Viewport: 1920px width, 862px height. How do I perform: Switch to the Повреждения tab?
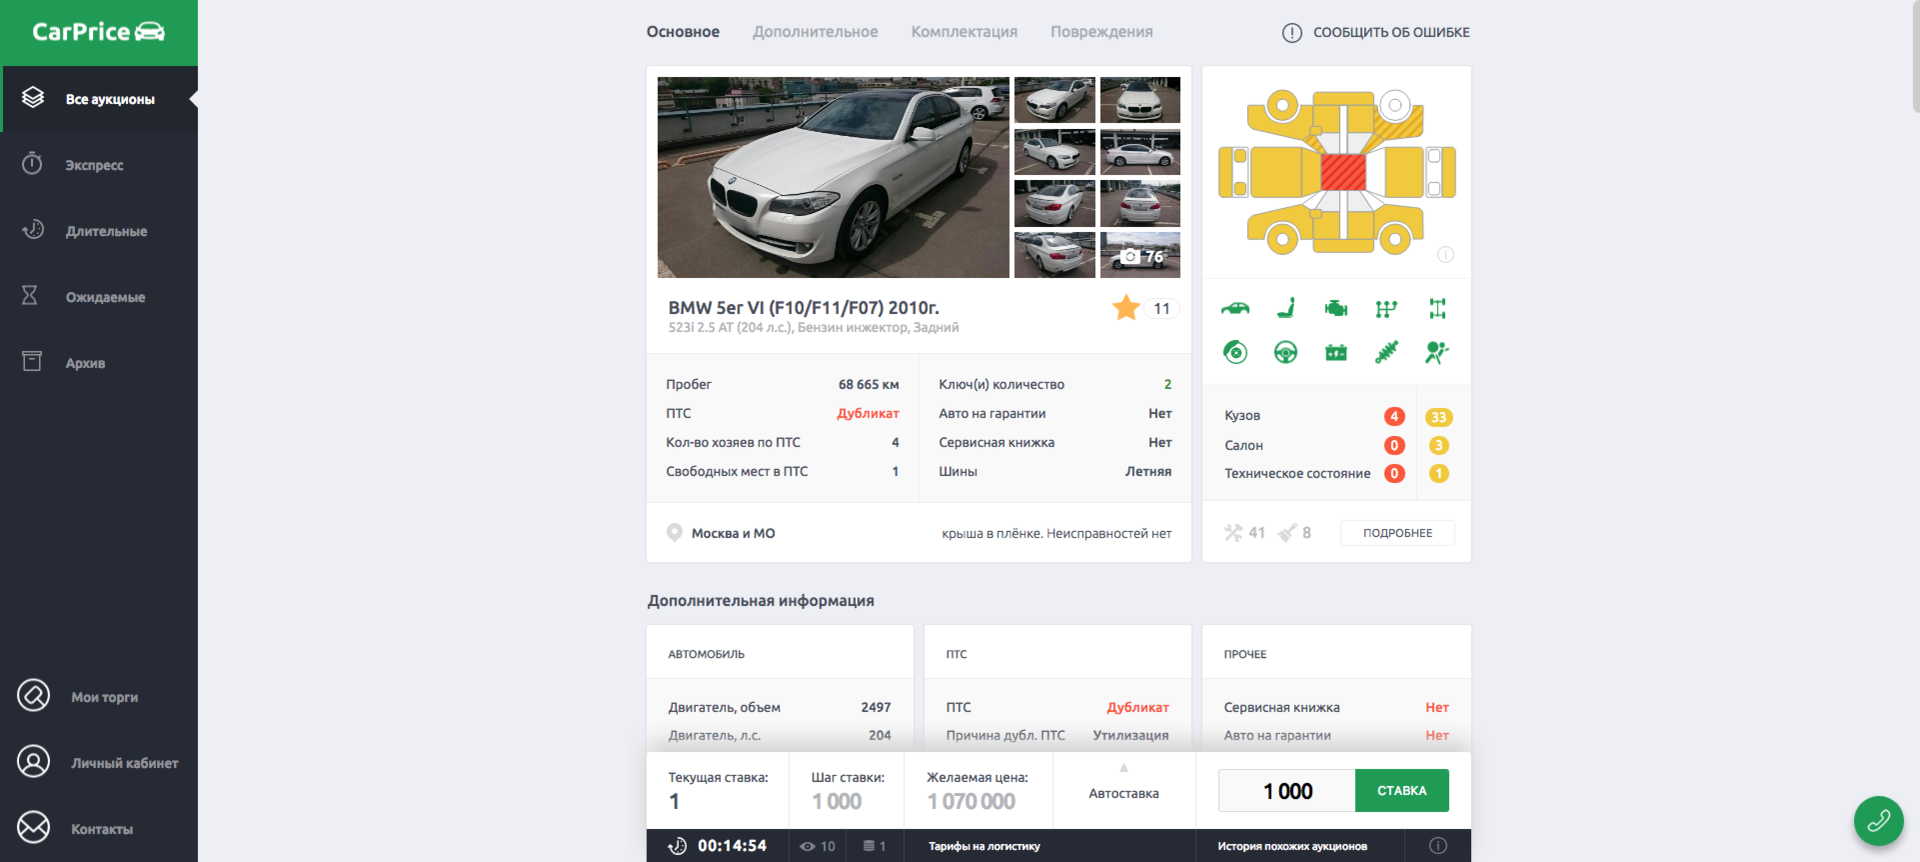click(x=1101, y=32)
